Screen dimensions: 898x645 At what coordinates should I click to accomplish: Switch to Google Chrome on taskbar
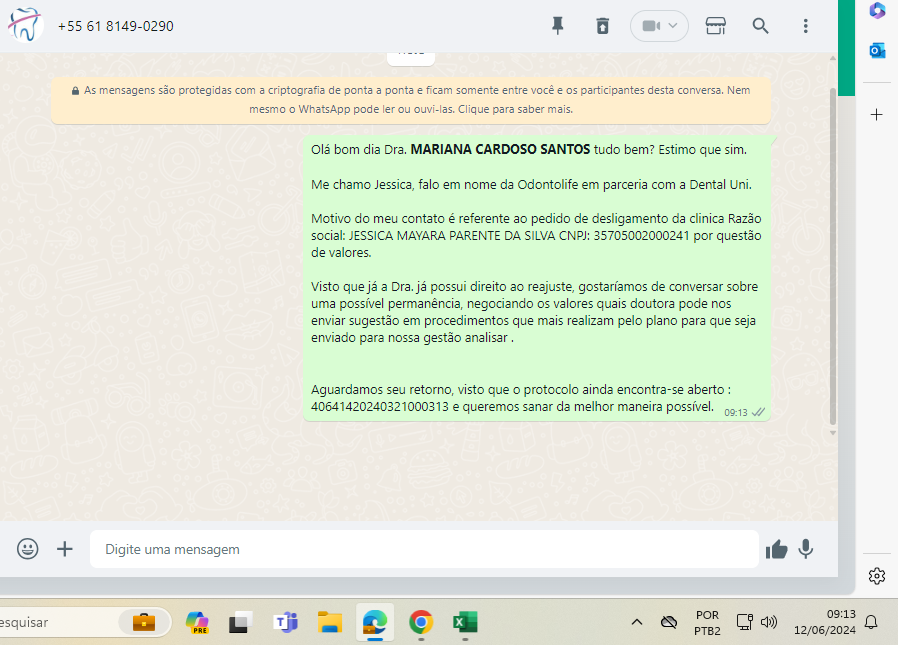click(x=421, y=622)
